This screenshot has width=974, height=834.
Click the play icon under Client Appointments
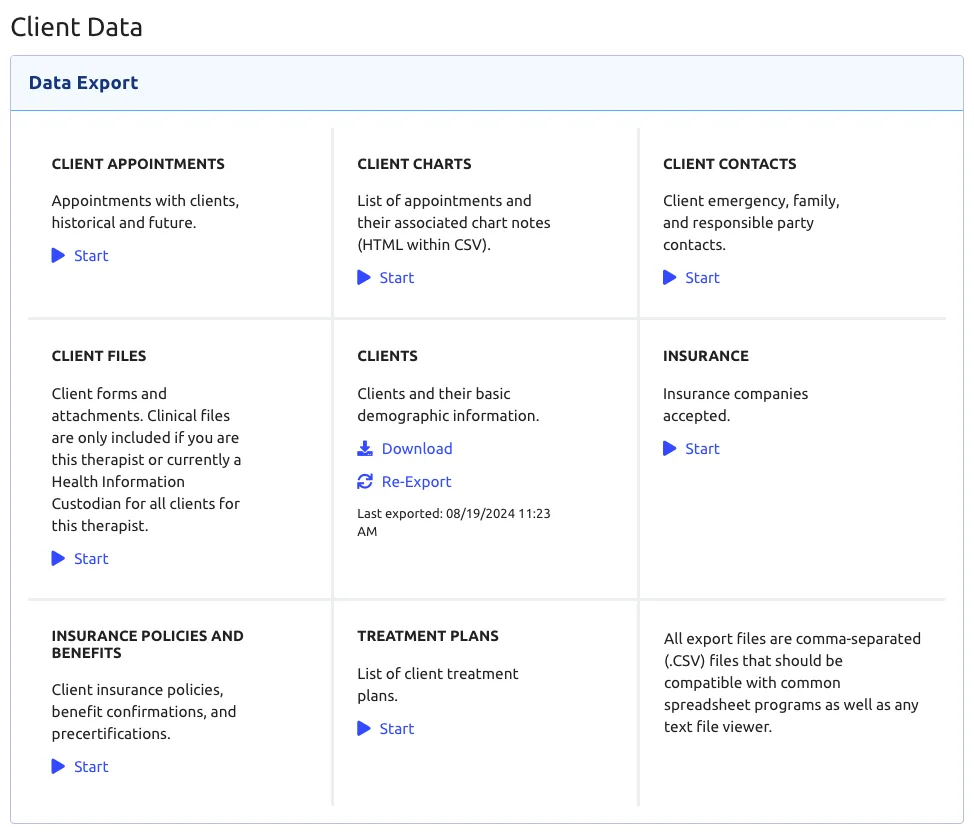coord(58,256)
